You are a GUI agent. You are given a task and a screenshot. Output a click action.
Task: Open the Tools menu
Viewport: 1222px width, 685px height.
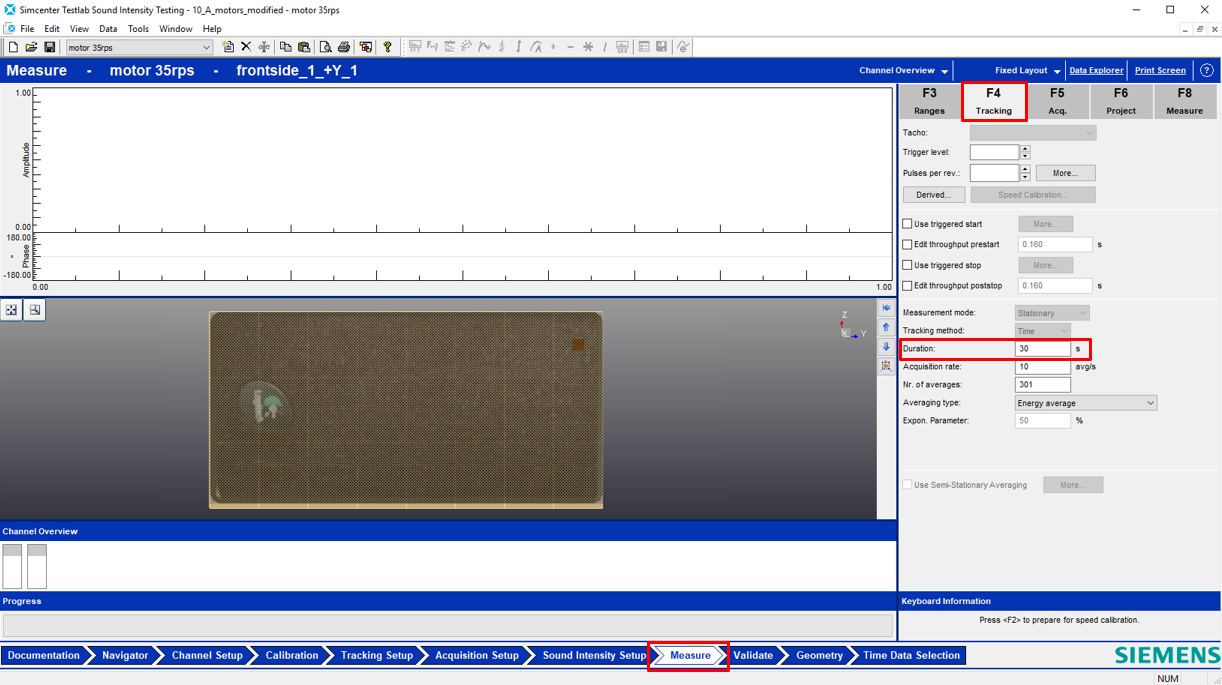[x=138, y=29]
